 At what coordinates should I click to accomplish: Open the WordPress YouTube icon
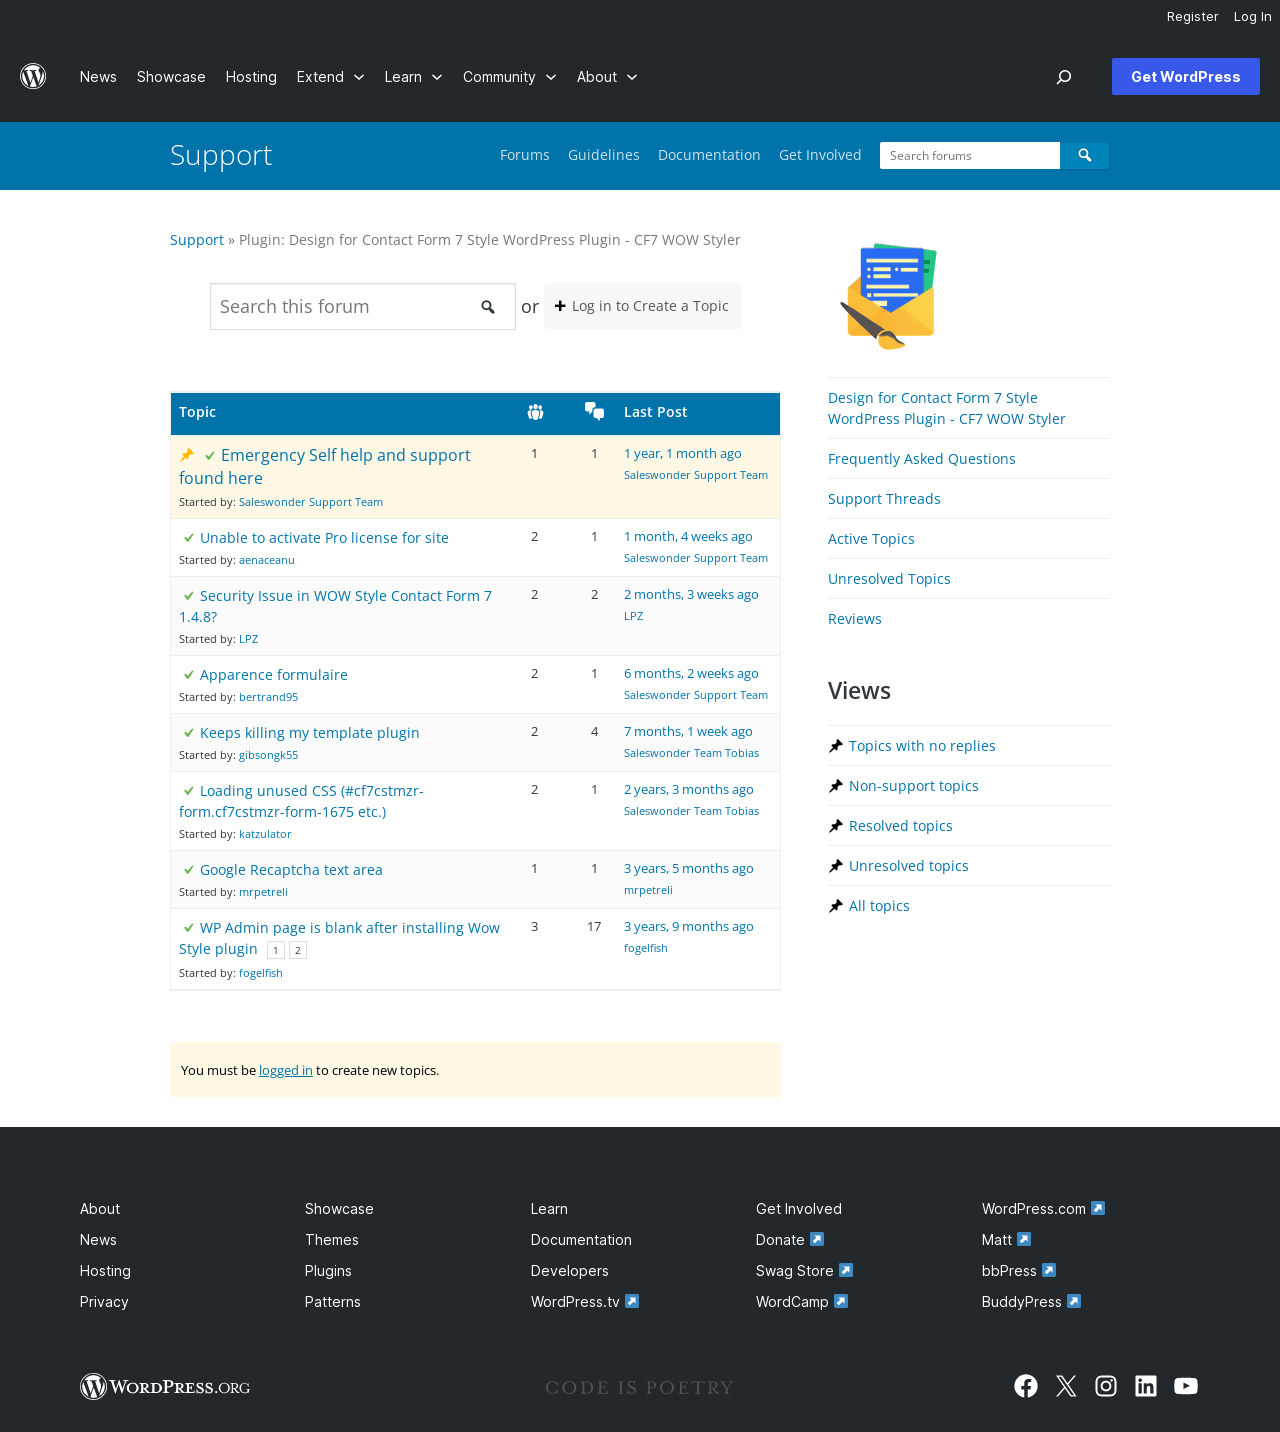coord(1186,1386)
